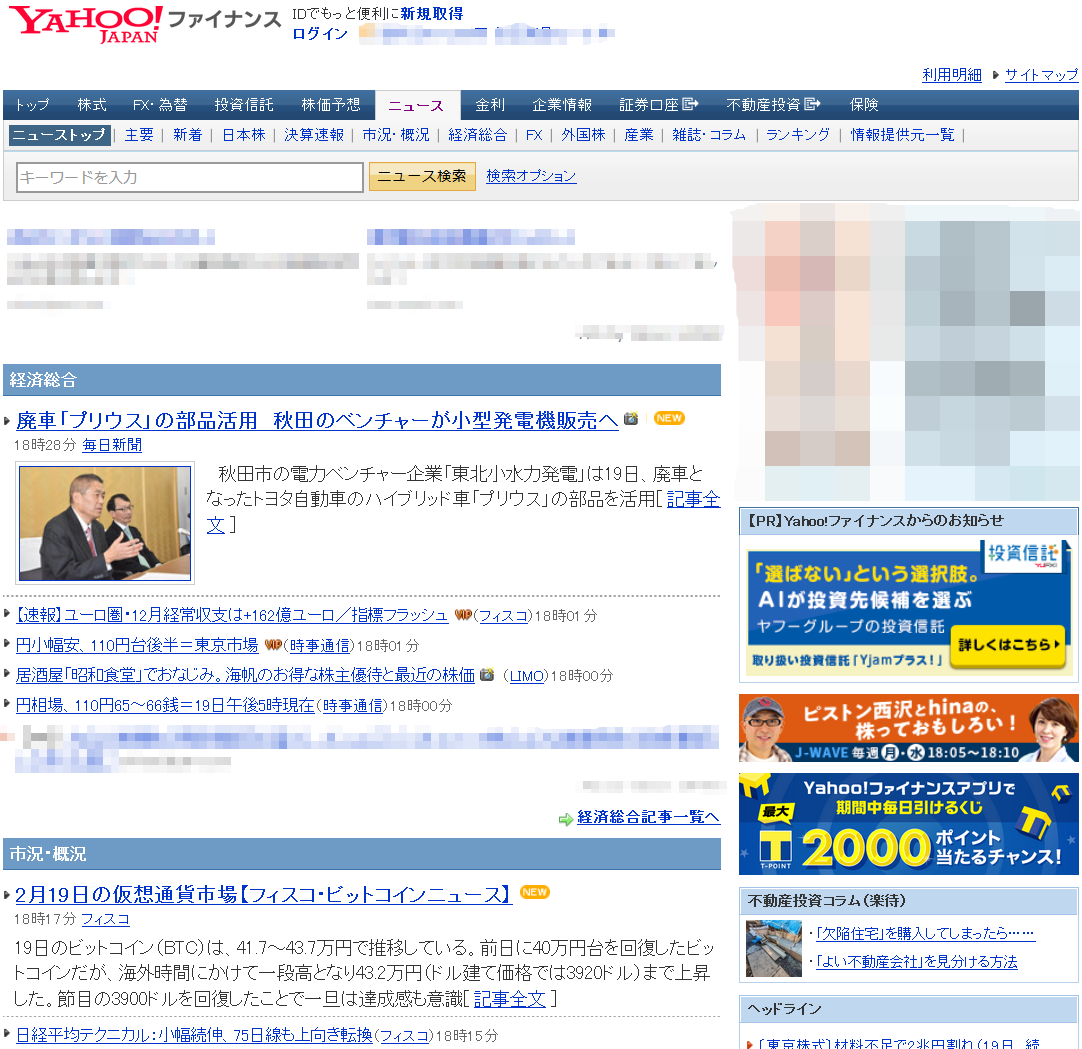Open 検索オプション link
The width and height of the screenshot is (1082, 1049).
(x=531, y=176)
